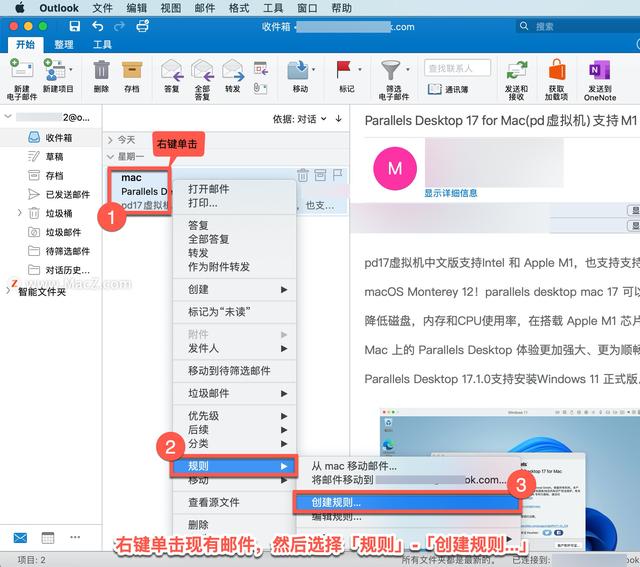
Task: Open the 依据: 对话 sort dropdown
Action: pos(300,119)
